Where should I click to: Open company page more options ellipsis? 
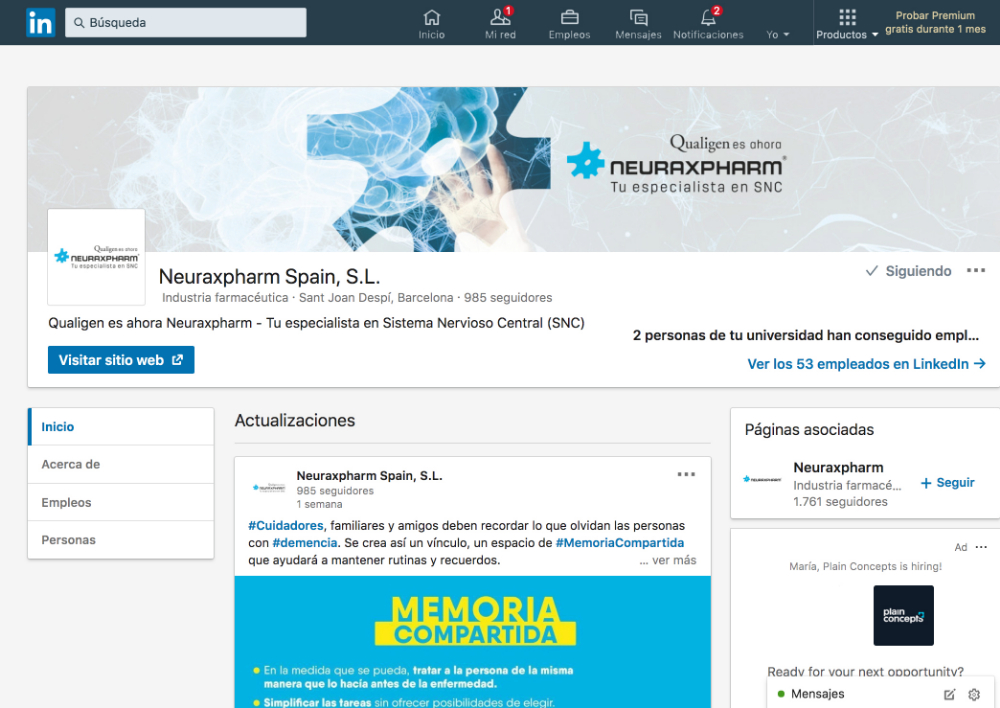975,270
